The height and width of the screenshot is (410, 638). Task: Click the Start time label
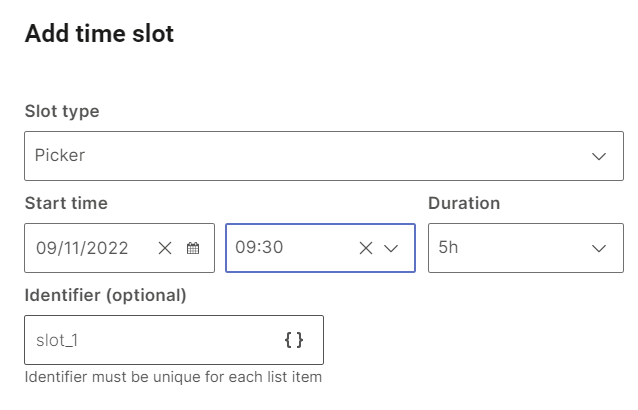point(66,203)
